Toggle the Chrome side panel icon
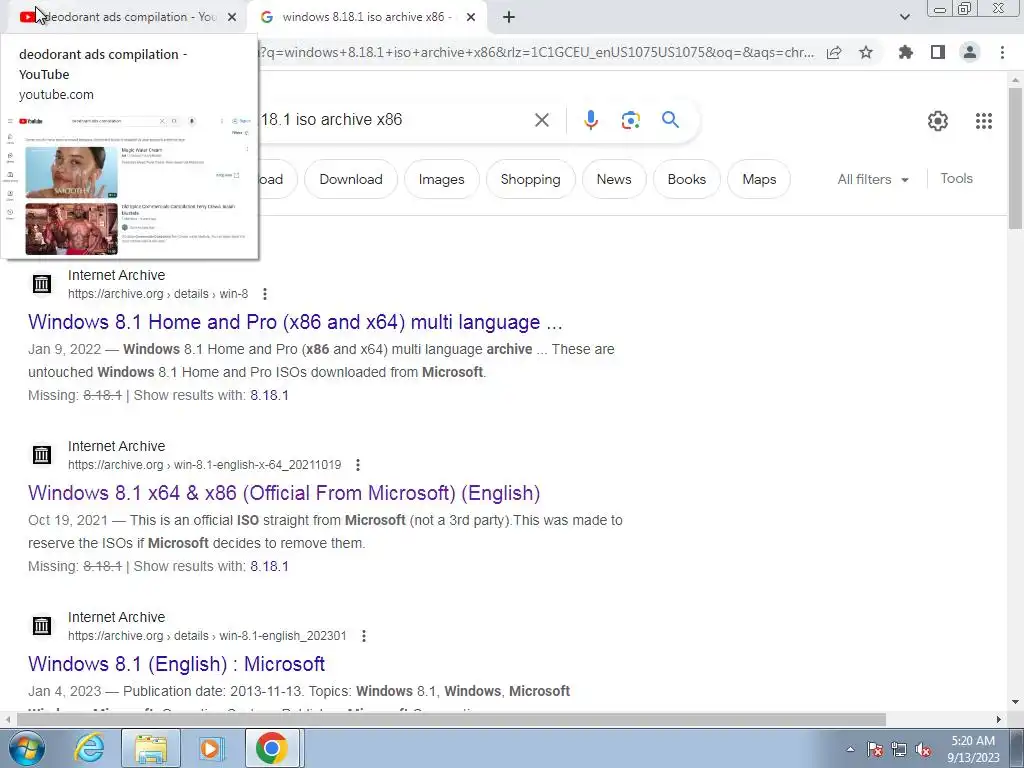Screen dimensions: 1024x768 938,52
